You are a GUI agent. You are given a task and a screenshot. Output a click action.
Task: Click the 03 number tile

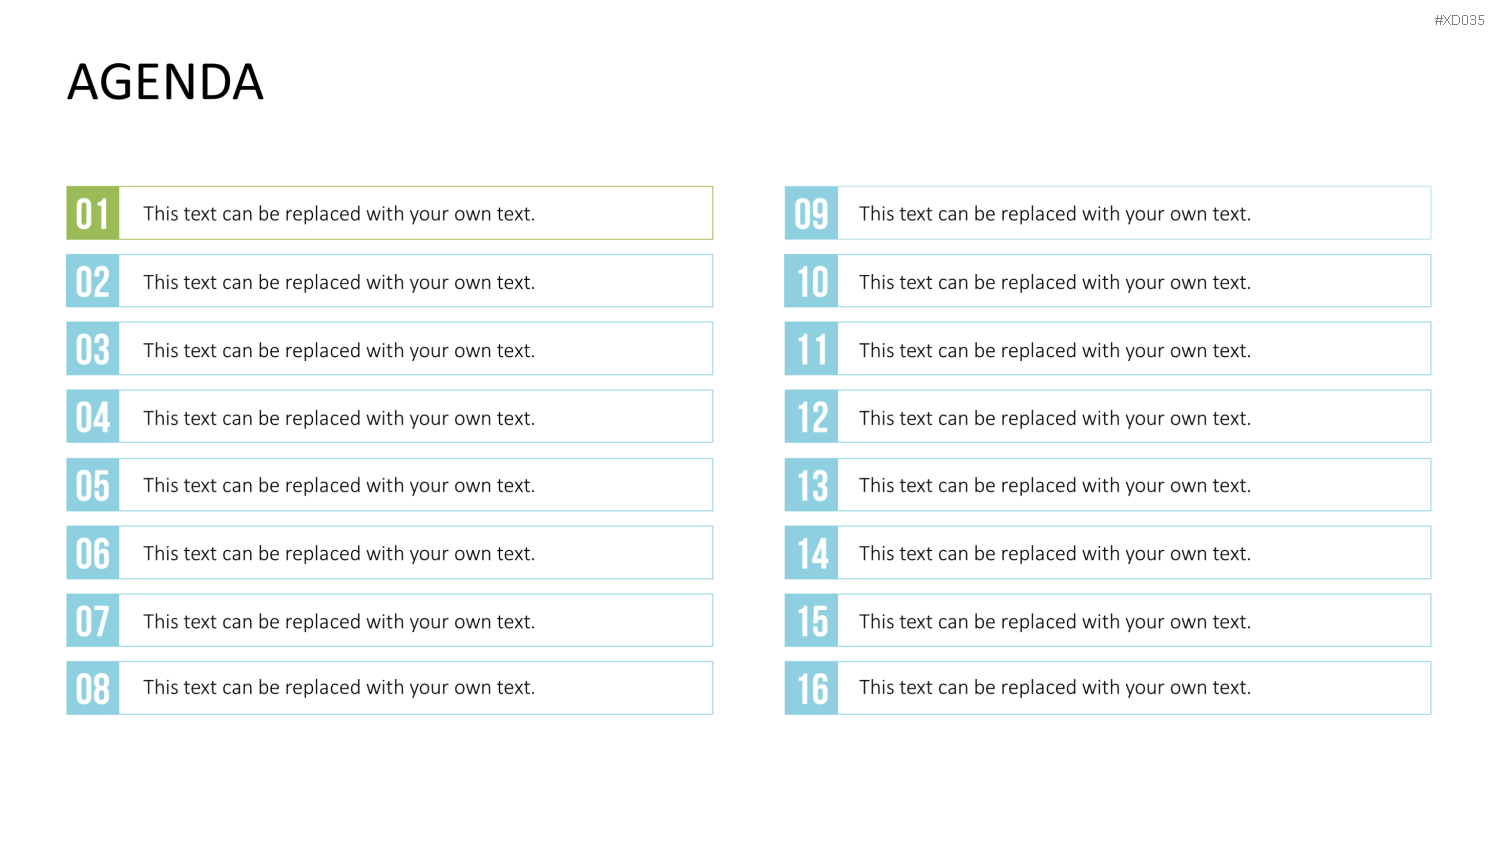[93, 349]
